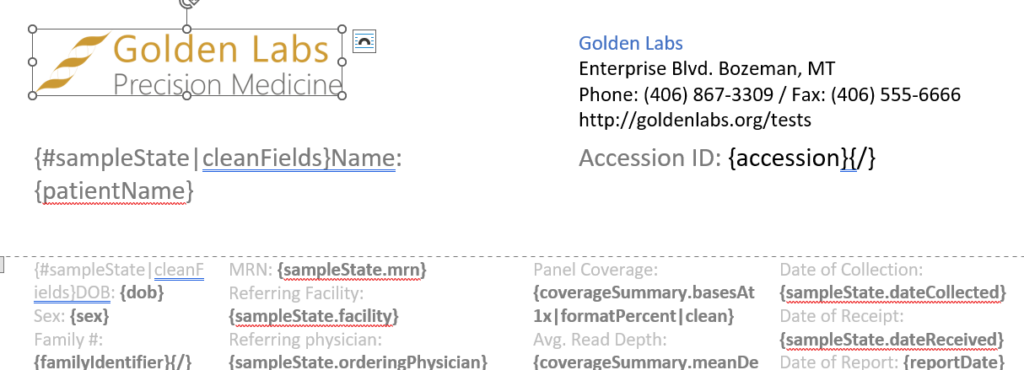Screen dimensions: 1024x370
Task: Select the Golden Labs Precision Medicine logo image
Action: click(187, 63)
